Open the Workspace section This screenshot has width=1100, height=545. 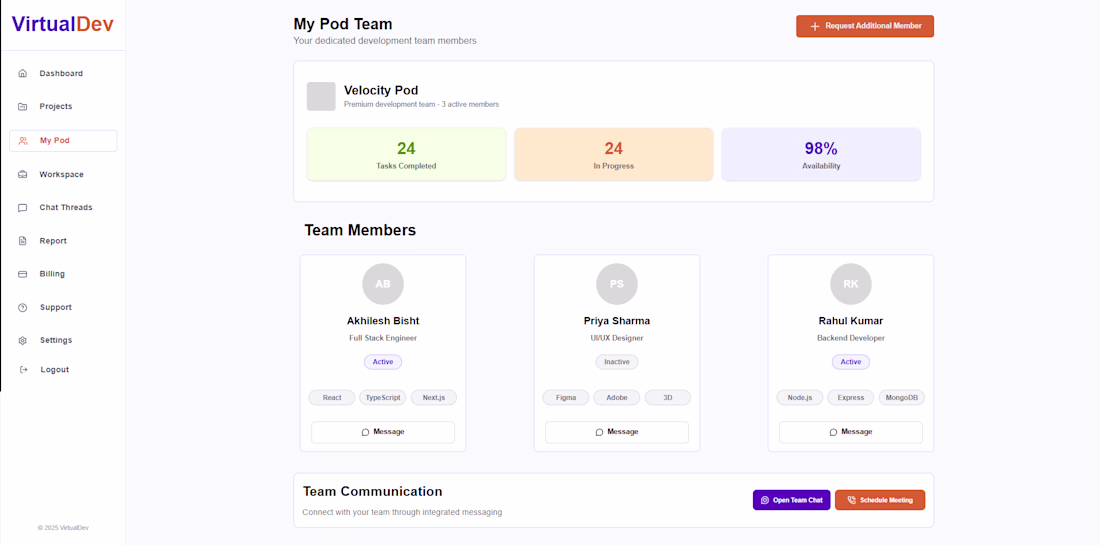tap(63, 175)
